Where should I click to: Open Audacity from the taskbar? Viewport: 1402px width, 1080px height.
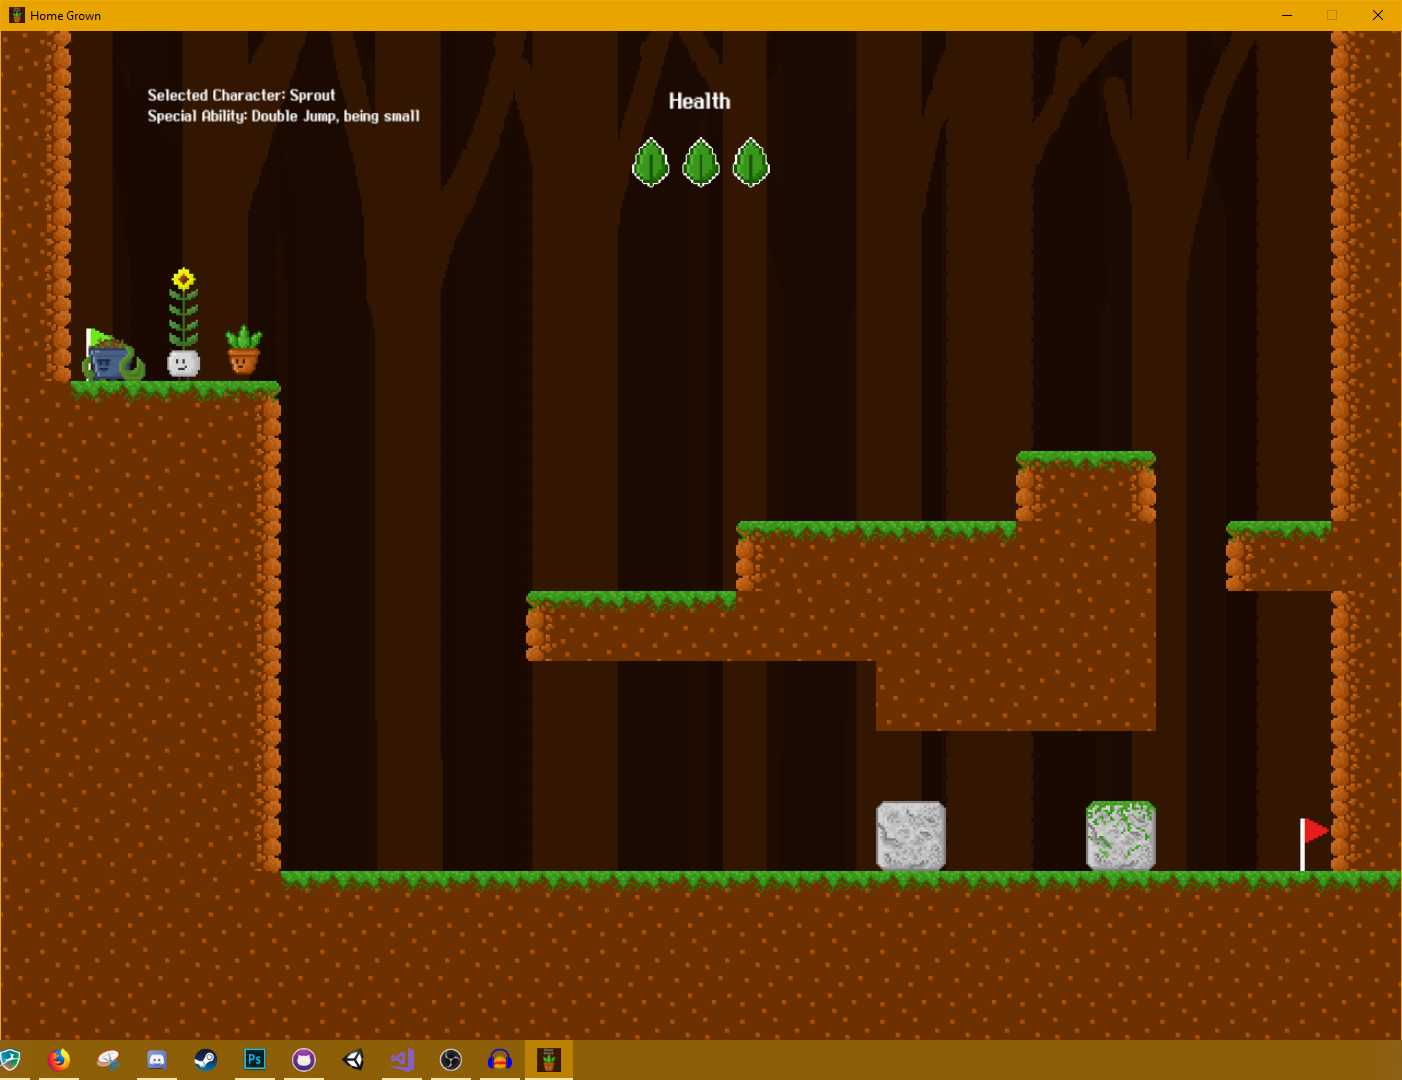[x=499, y=1060]
